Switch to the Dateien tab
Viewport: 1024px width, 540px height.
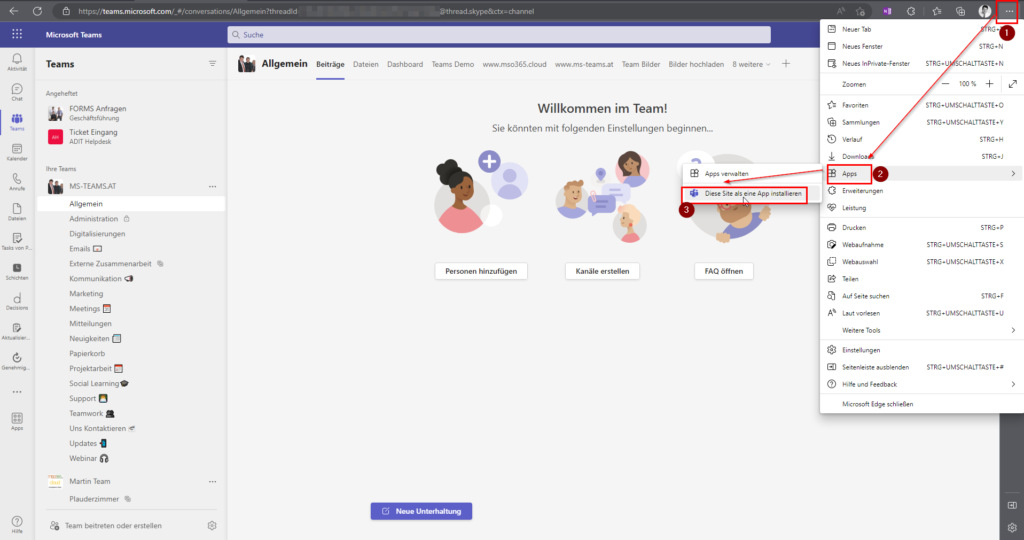(366, 64)
